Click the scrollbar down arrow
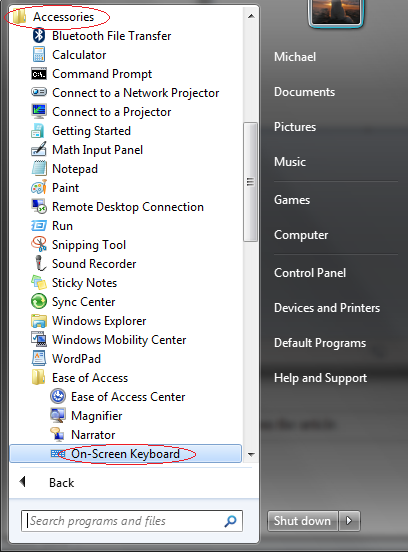The image size is (408, 552). coord(251,454)
